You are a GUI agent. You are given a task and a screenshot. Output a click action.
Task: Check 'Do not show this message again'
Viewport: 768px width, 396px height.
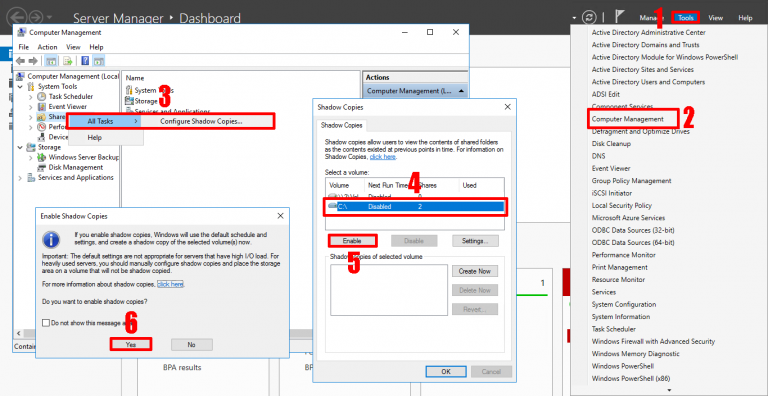click(x=46, y=323)
